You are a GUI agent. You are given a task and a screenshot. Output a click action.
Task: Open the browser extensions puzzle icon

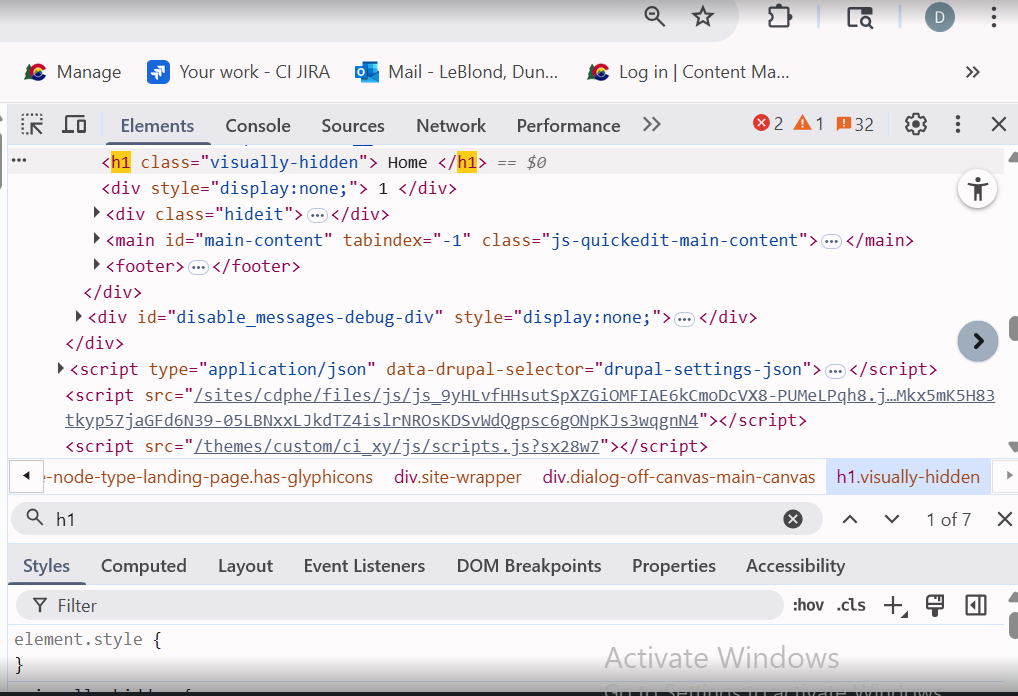[779, 17]
